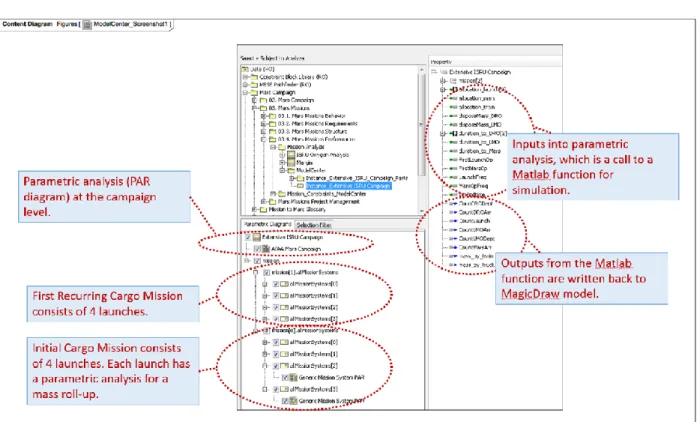Screen dimensions: 700x422
Task: Expand the duration_to_LMO array property
Action: [442, 134]
